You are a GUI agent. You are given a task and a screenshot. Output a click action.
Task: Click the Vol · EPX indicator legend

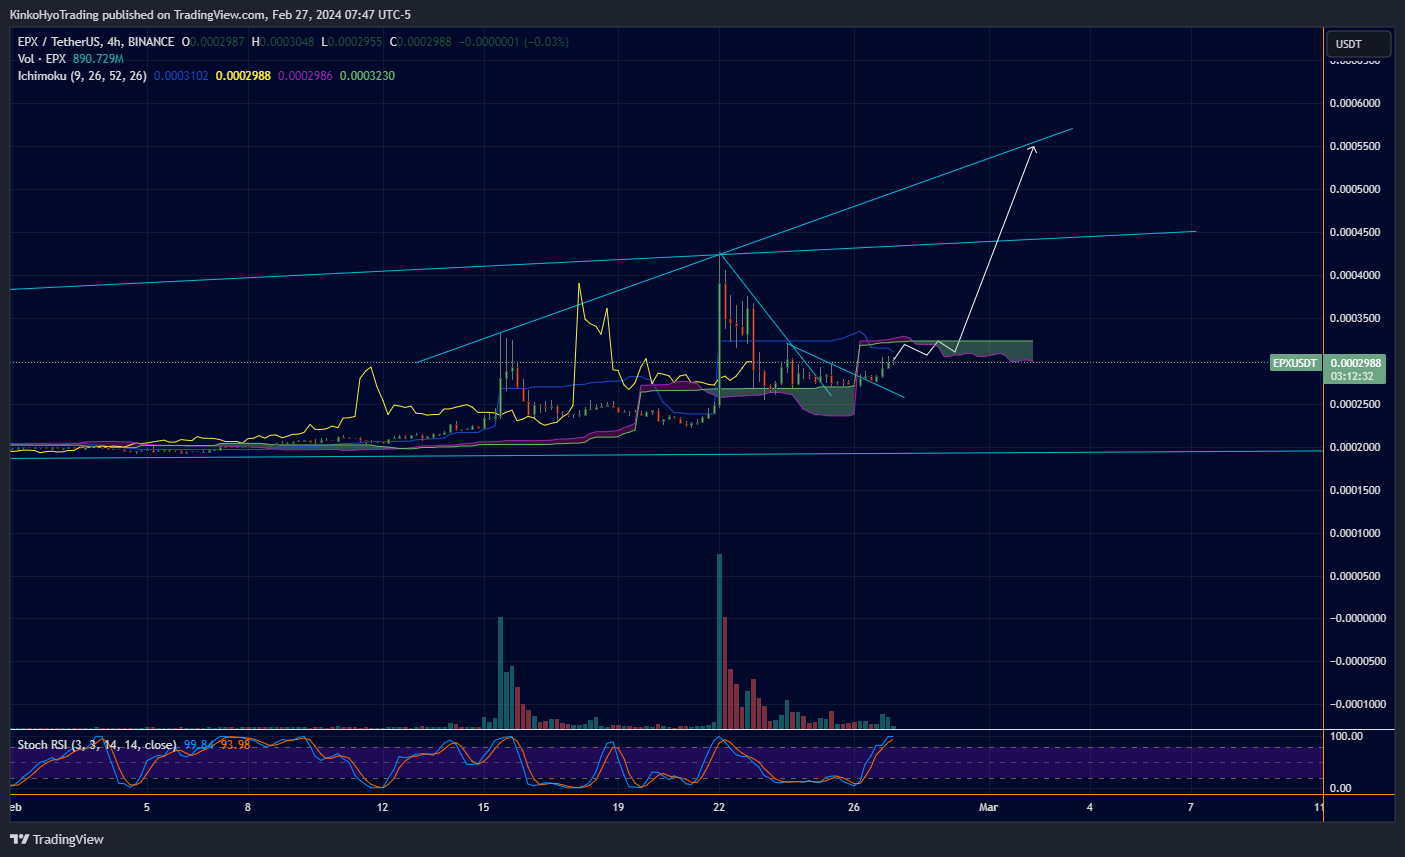(x=41, y=59)
